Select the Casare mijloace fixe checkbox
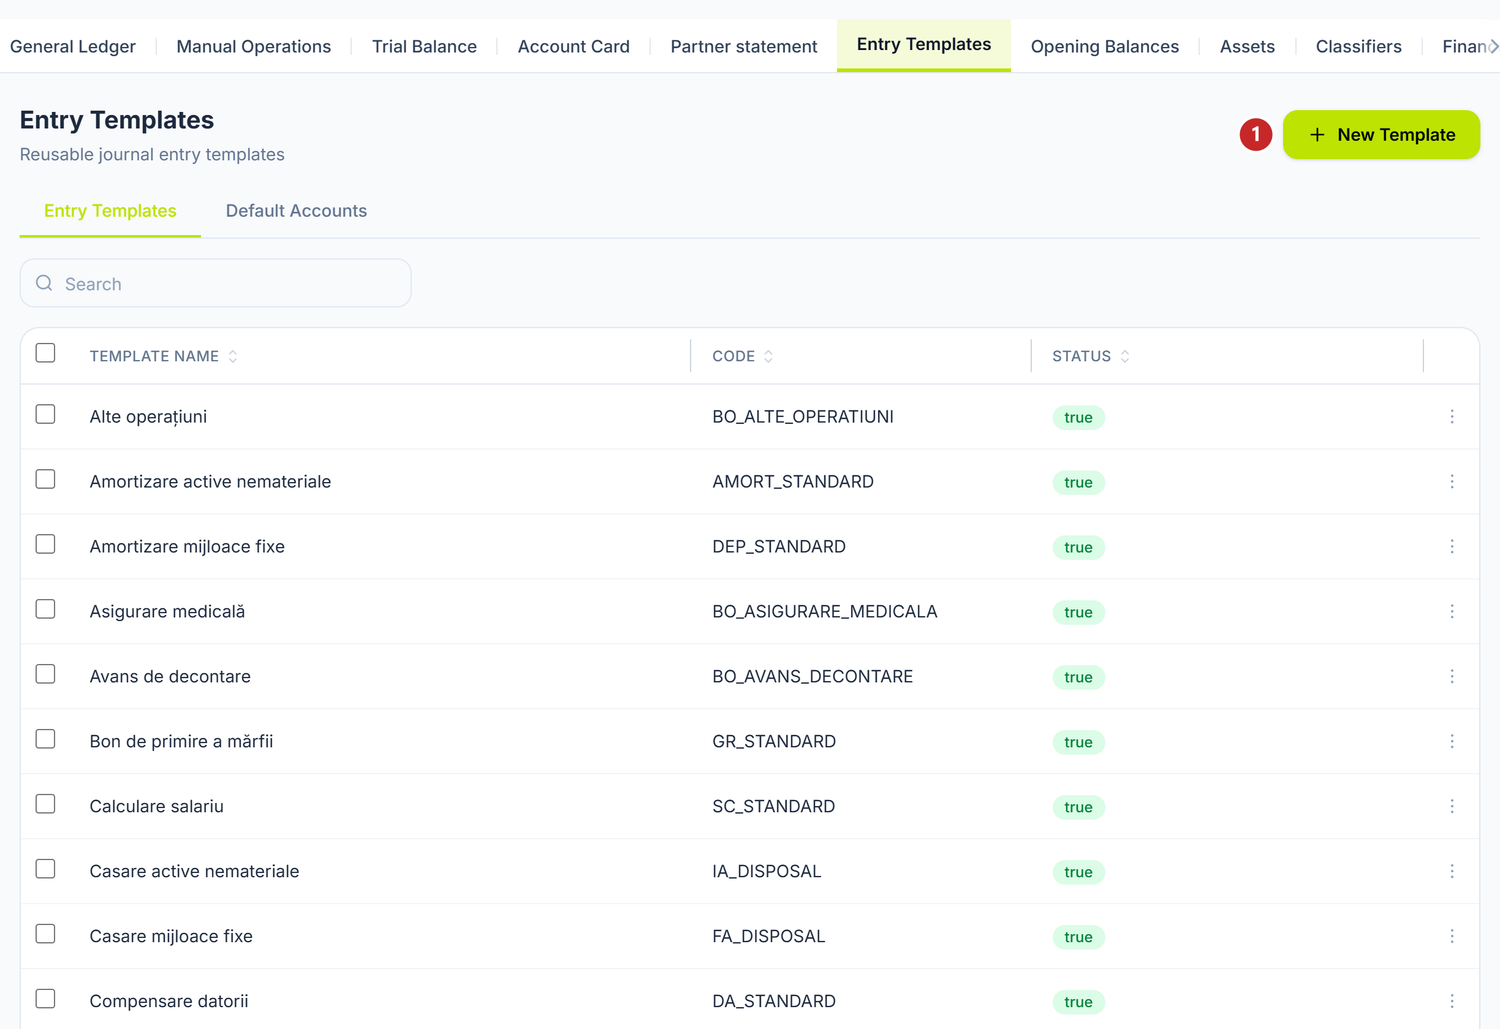This screenshot has width=1500, height=1029. [45, 934]
